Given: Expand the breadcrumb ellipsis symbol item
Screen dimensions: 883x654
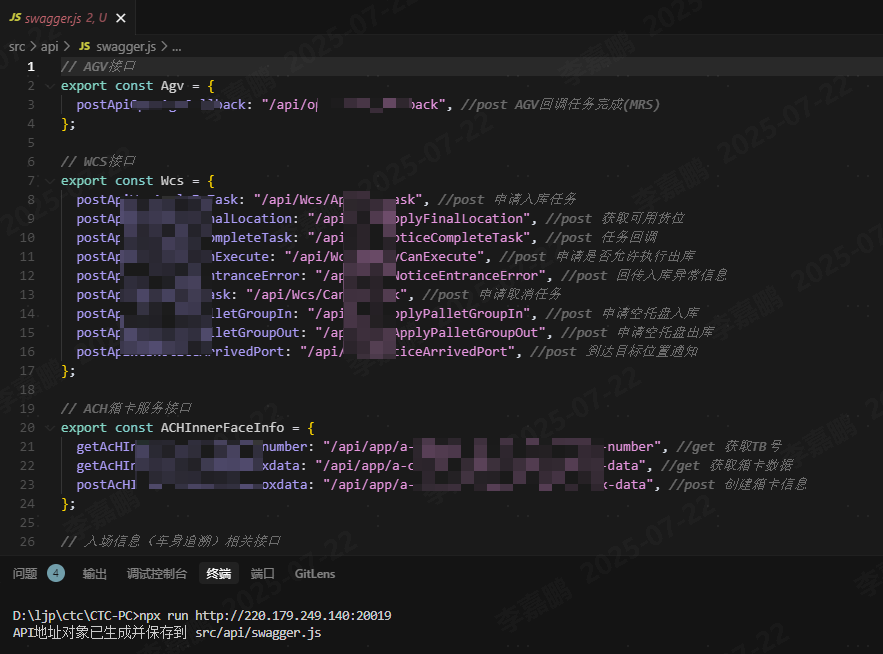Looking at the screenshot, I should (x=176, y=46).
